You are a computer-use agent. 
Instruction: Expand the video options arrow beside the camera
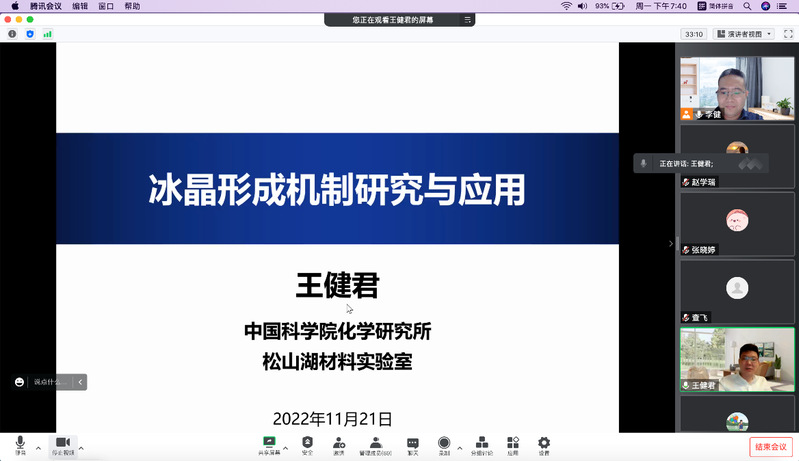(81, 447)
